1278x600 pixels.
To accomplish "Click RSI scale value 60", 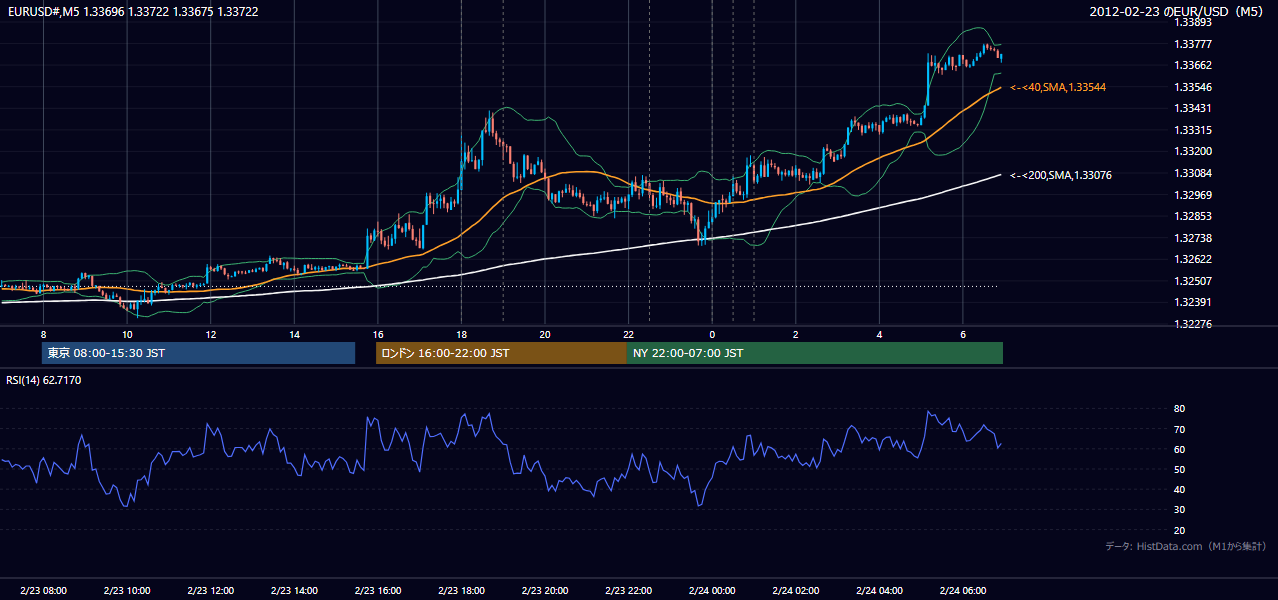I will 1179,449.
